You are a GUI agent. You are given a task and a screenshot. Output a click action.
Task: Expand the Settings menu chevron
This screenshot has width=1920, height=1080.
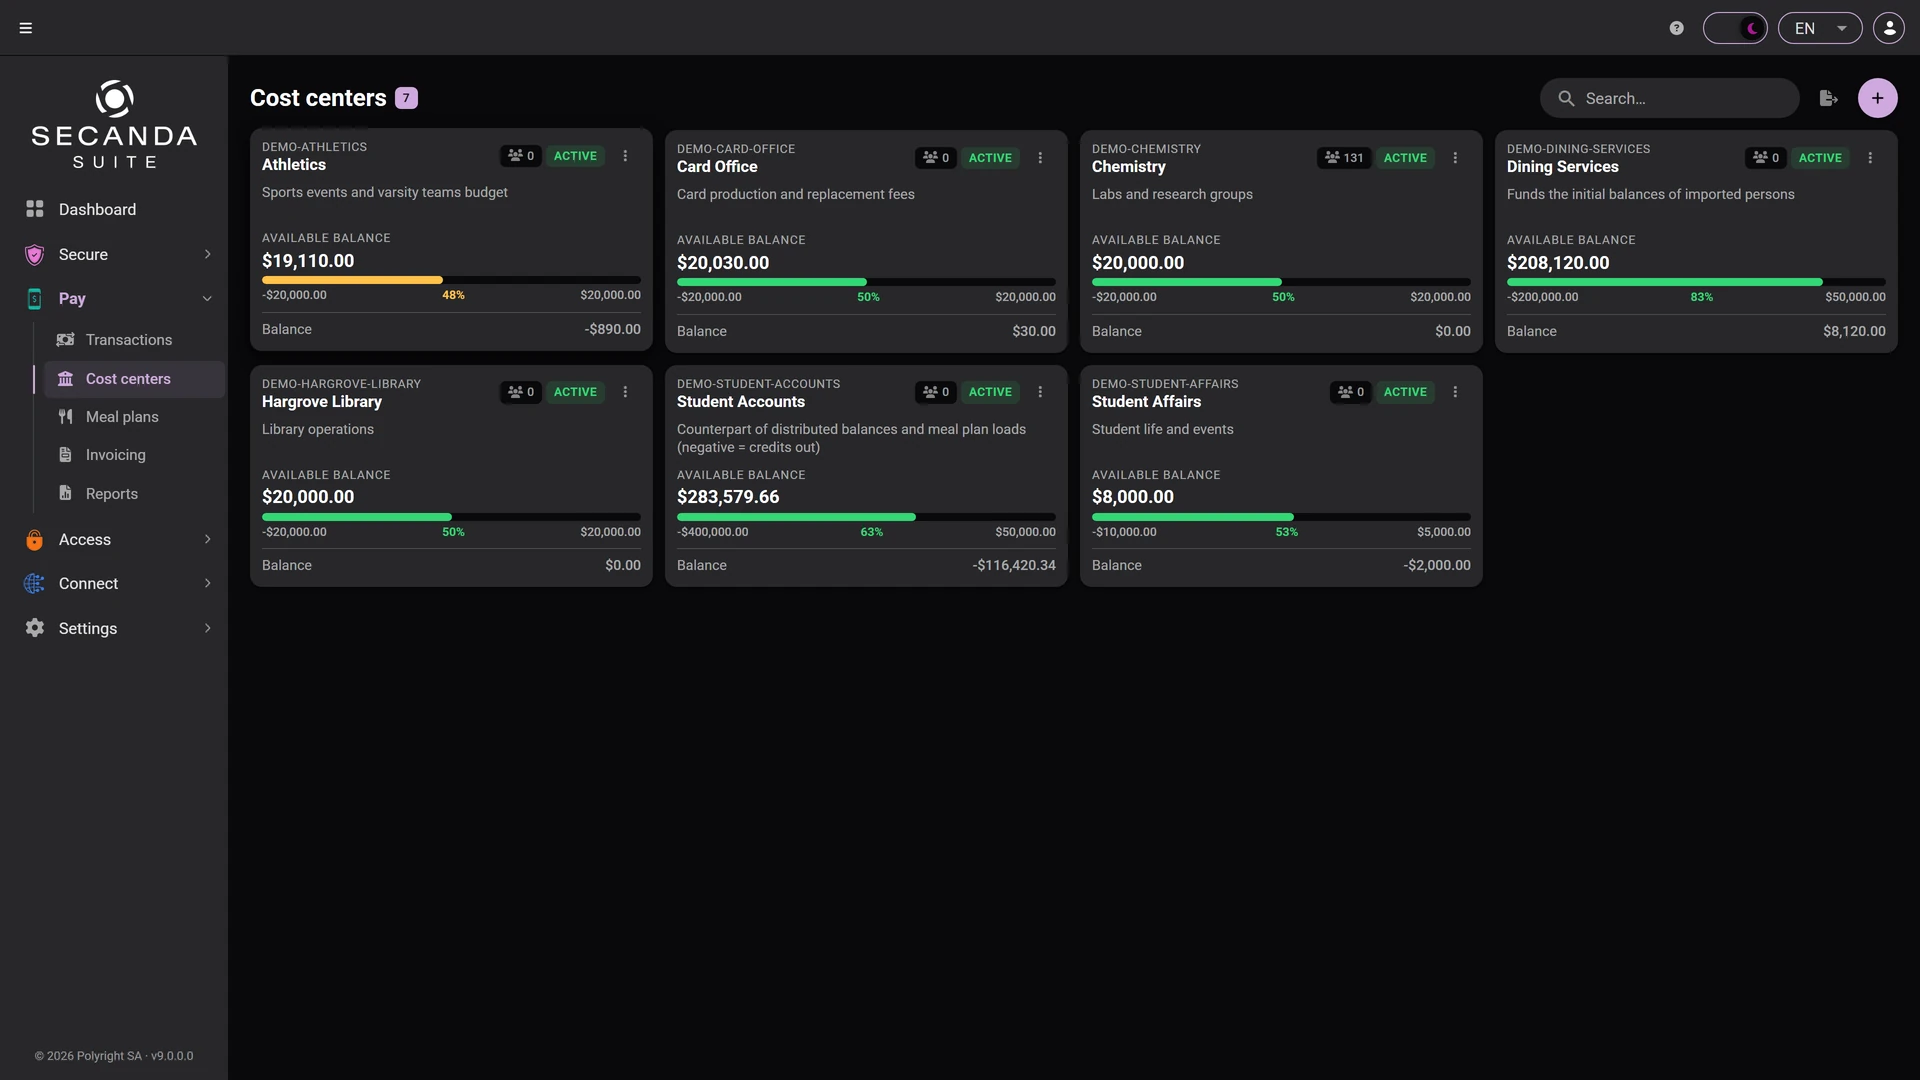tap(207, 628)
